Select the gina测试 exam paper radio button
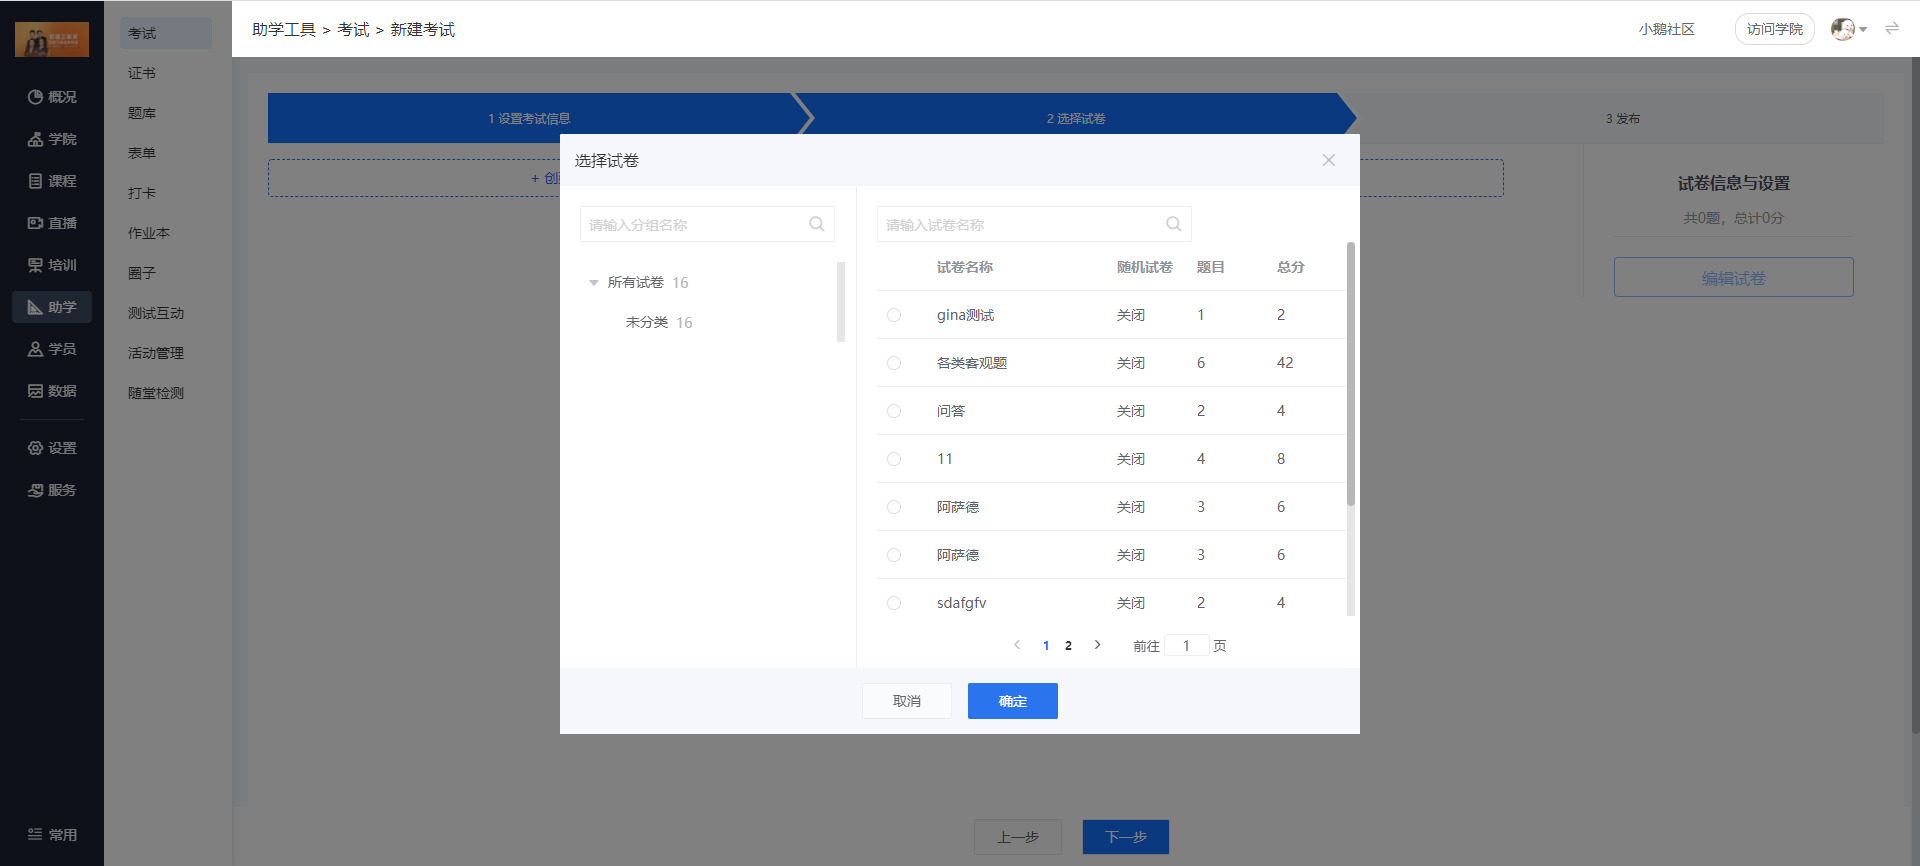 (x=894, y=315)
